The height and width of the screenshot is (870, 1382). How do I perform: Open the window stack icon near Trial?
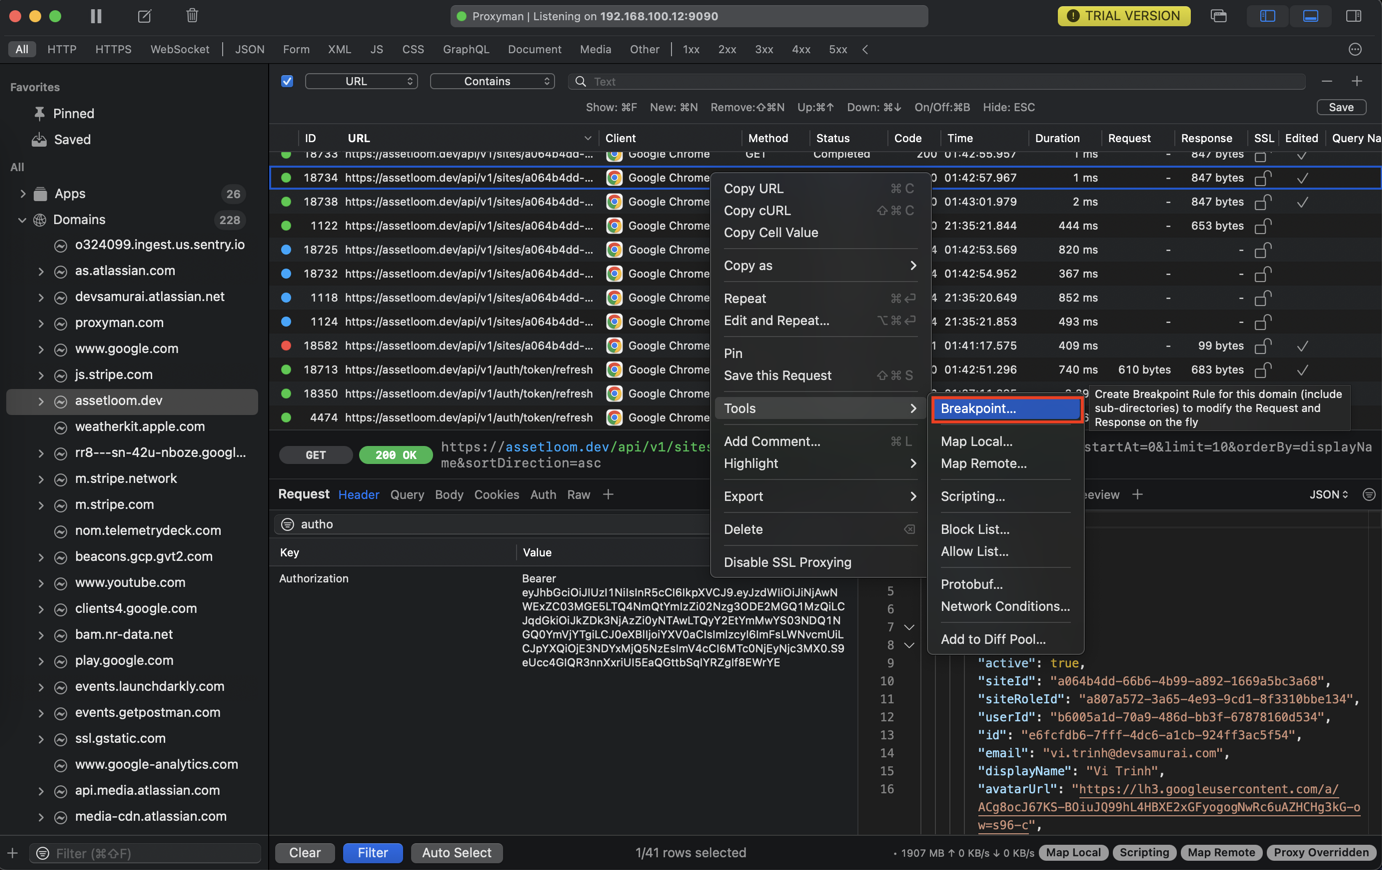(1218, 16)
